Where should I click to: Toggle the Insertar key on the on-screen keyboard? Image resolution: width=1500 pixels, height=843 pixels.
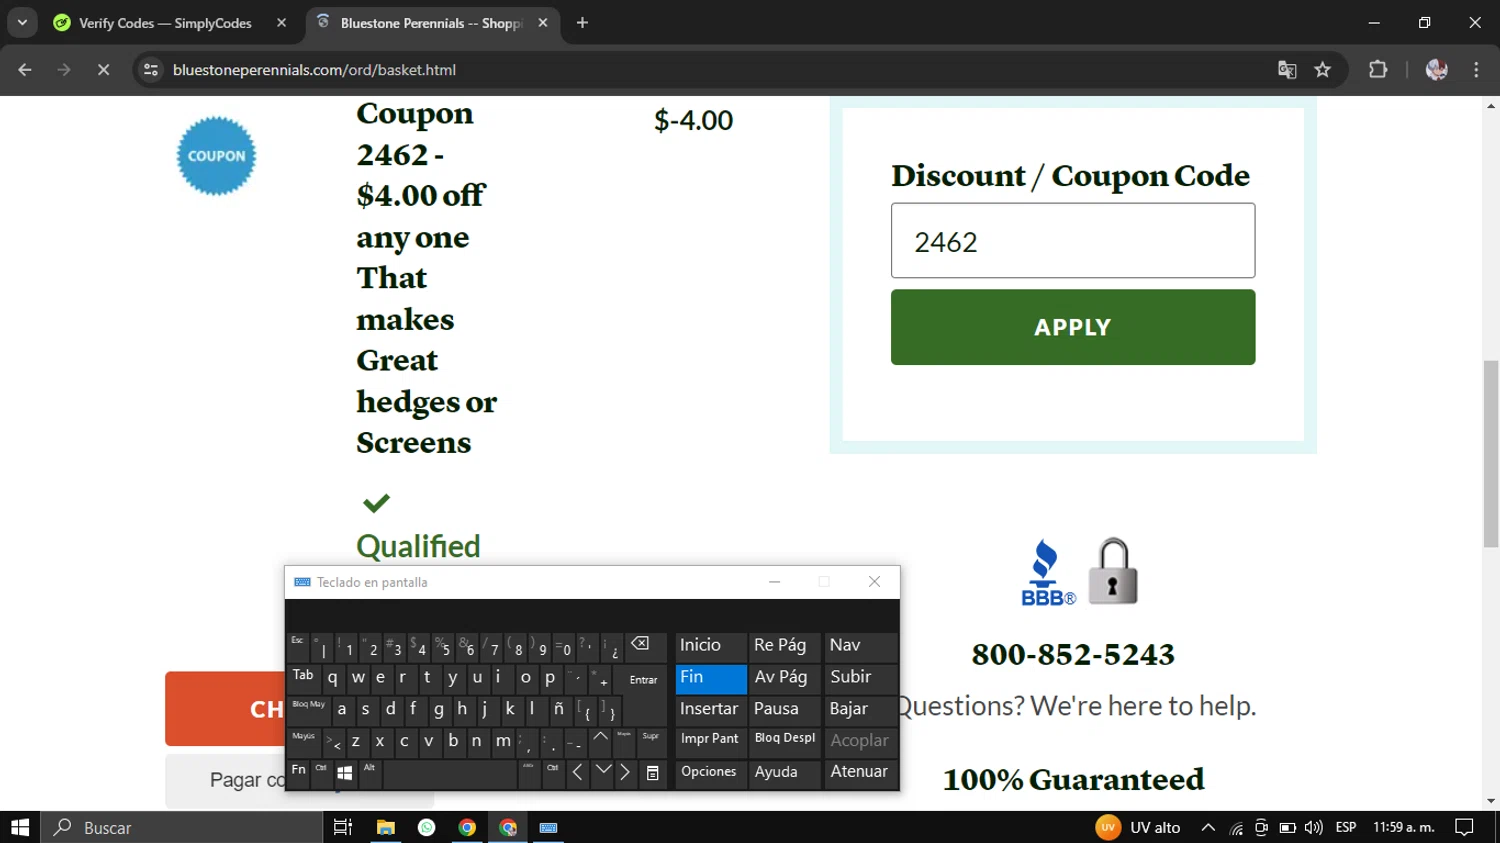pyautogui.click(x=710, y=709)
